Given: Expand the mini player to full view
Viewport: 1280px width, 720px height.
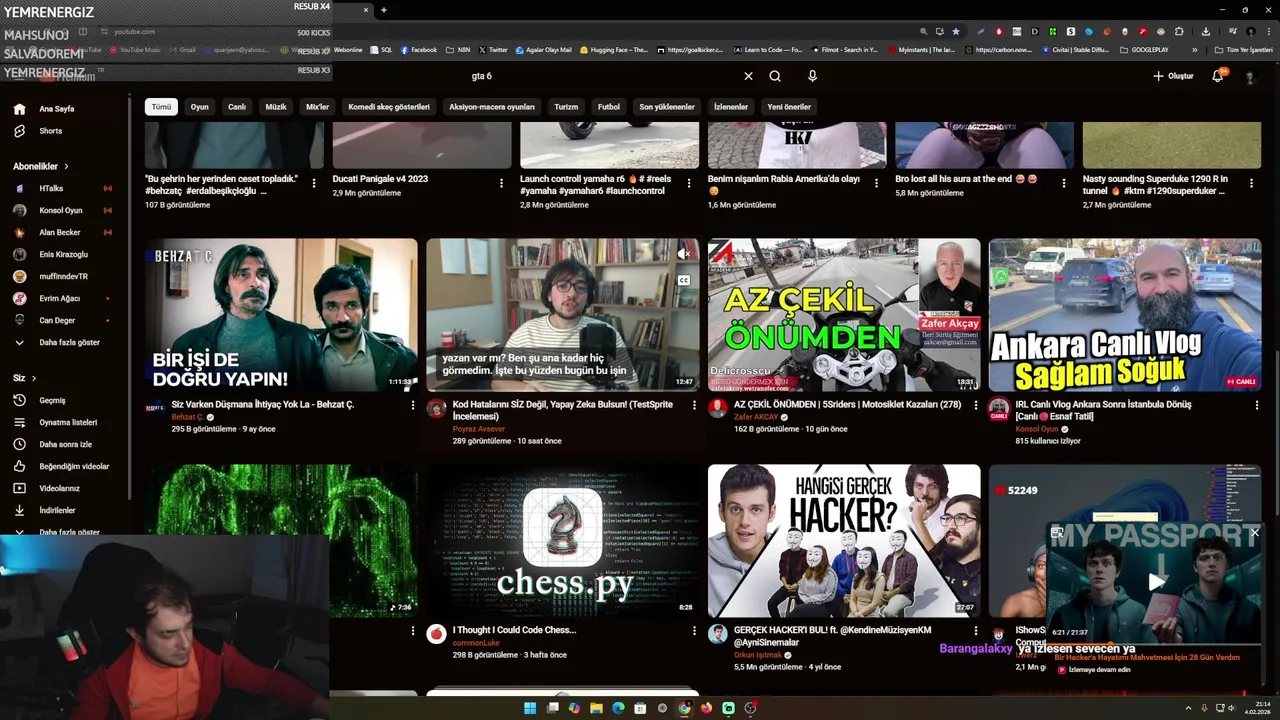Looking at the screenshot, I should click(x=1058, y=533).
